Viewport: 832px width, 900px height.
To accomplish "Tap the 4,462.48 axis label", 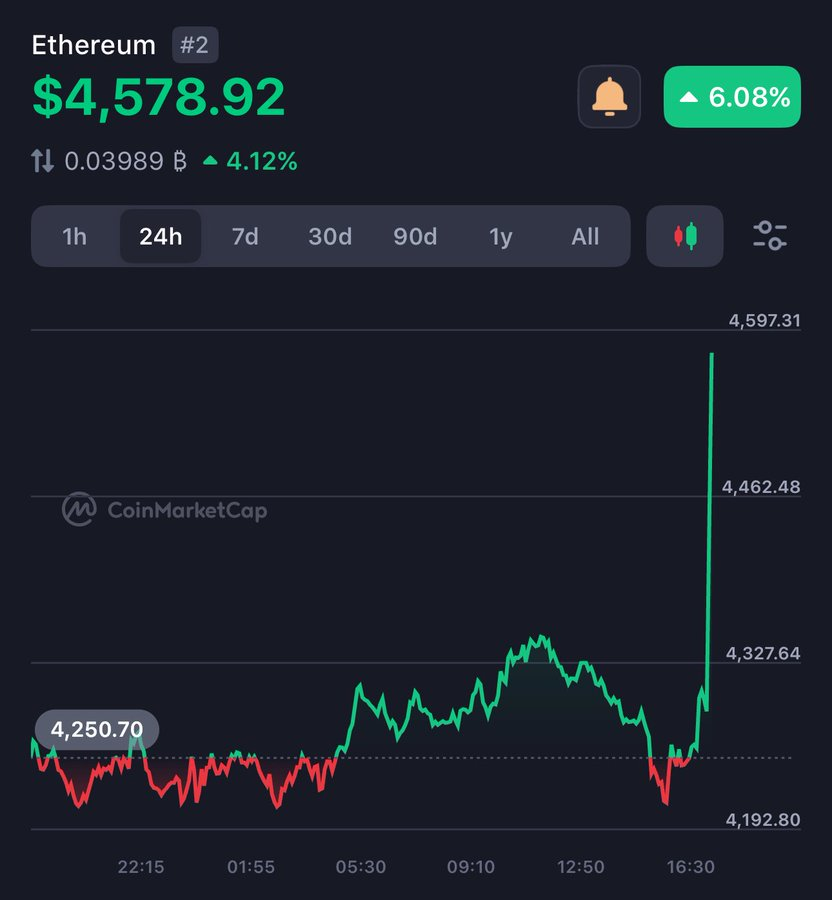I will tap(761, 487).
